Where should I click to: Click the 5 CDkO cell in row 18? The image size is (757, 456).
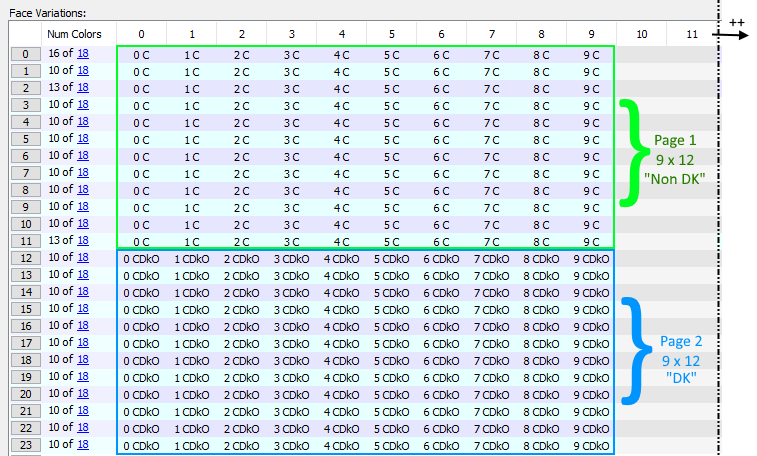coord(391,360)
